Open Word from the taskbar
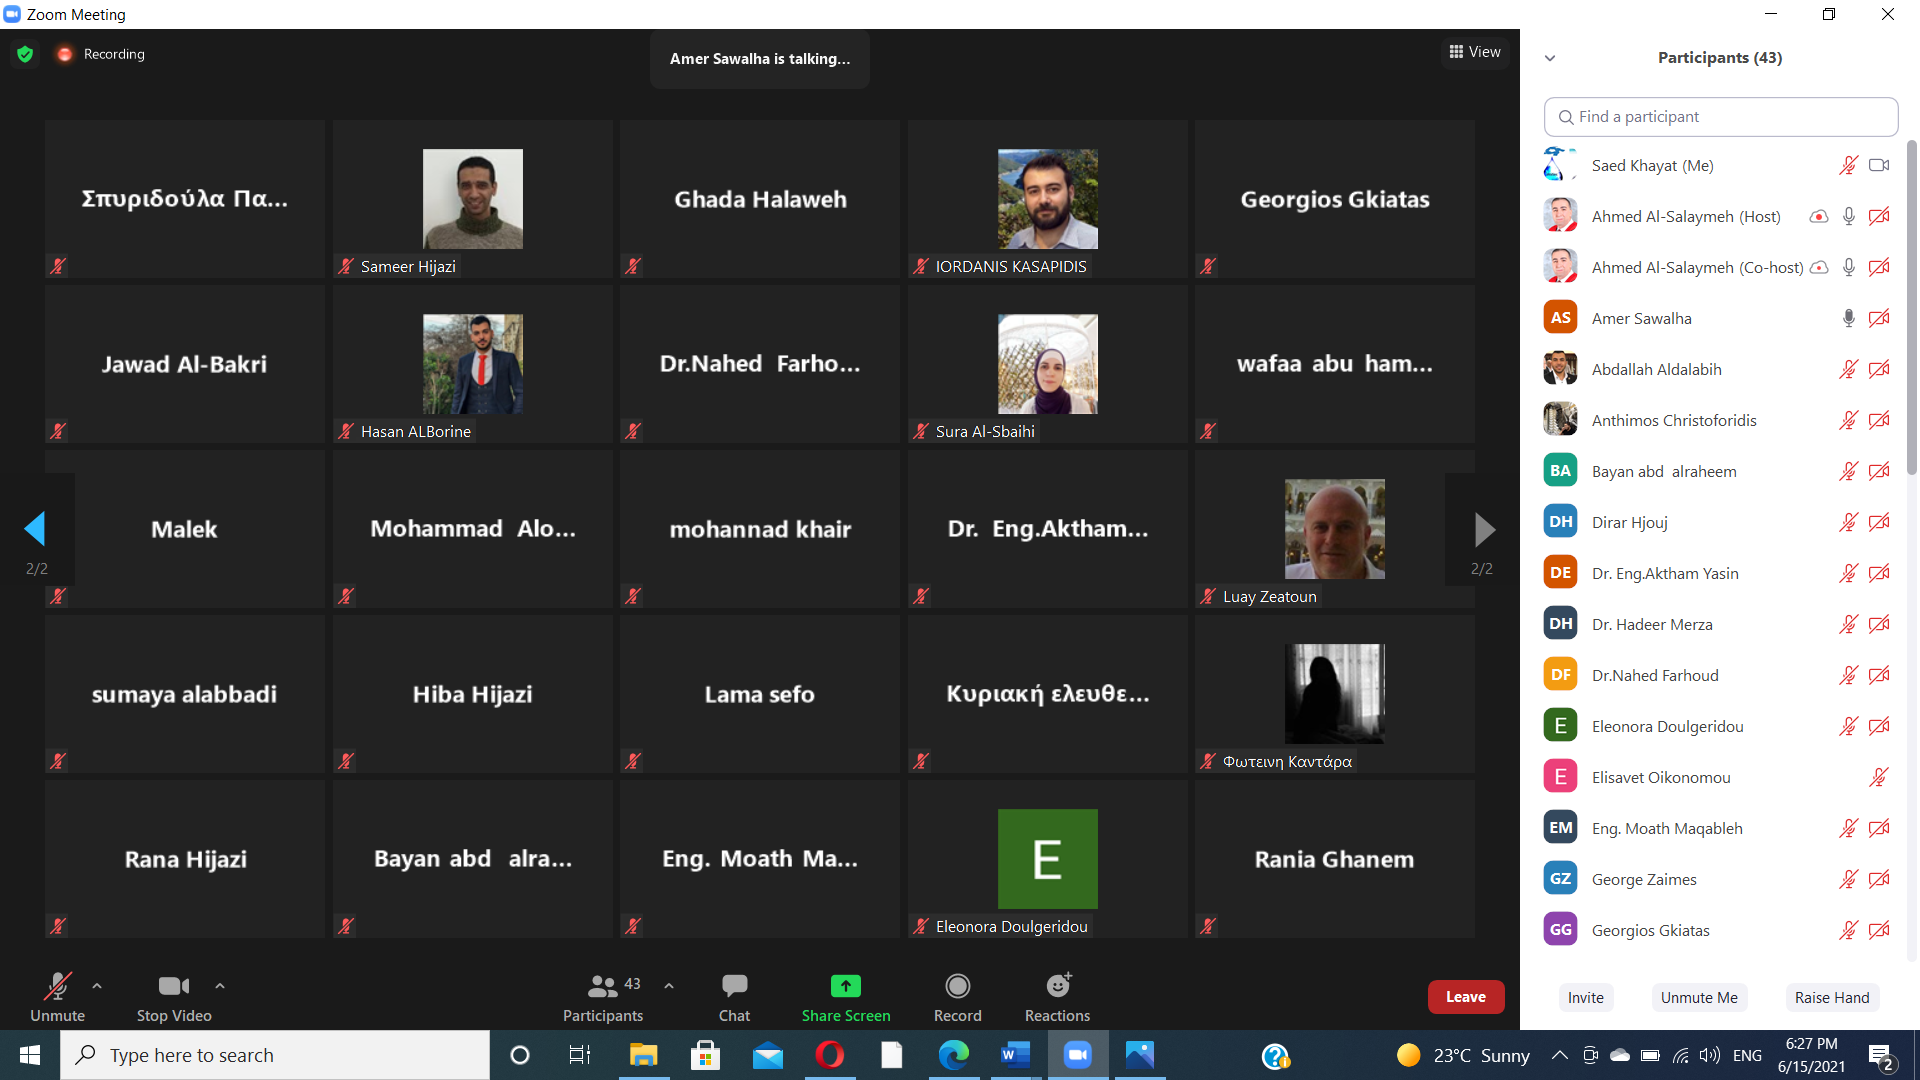Screen dimensions: 1920x1080 pos(1015,1055)
